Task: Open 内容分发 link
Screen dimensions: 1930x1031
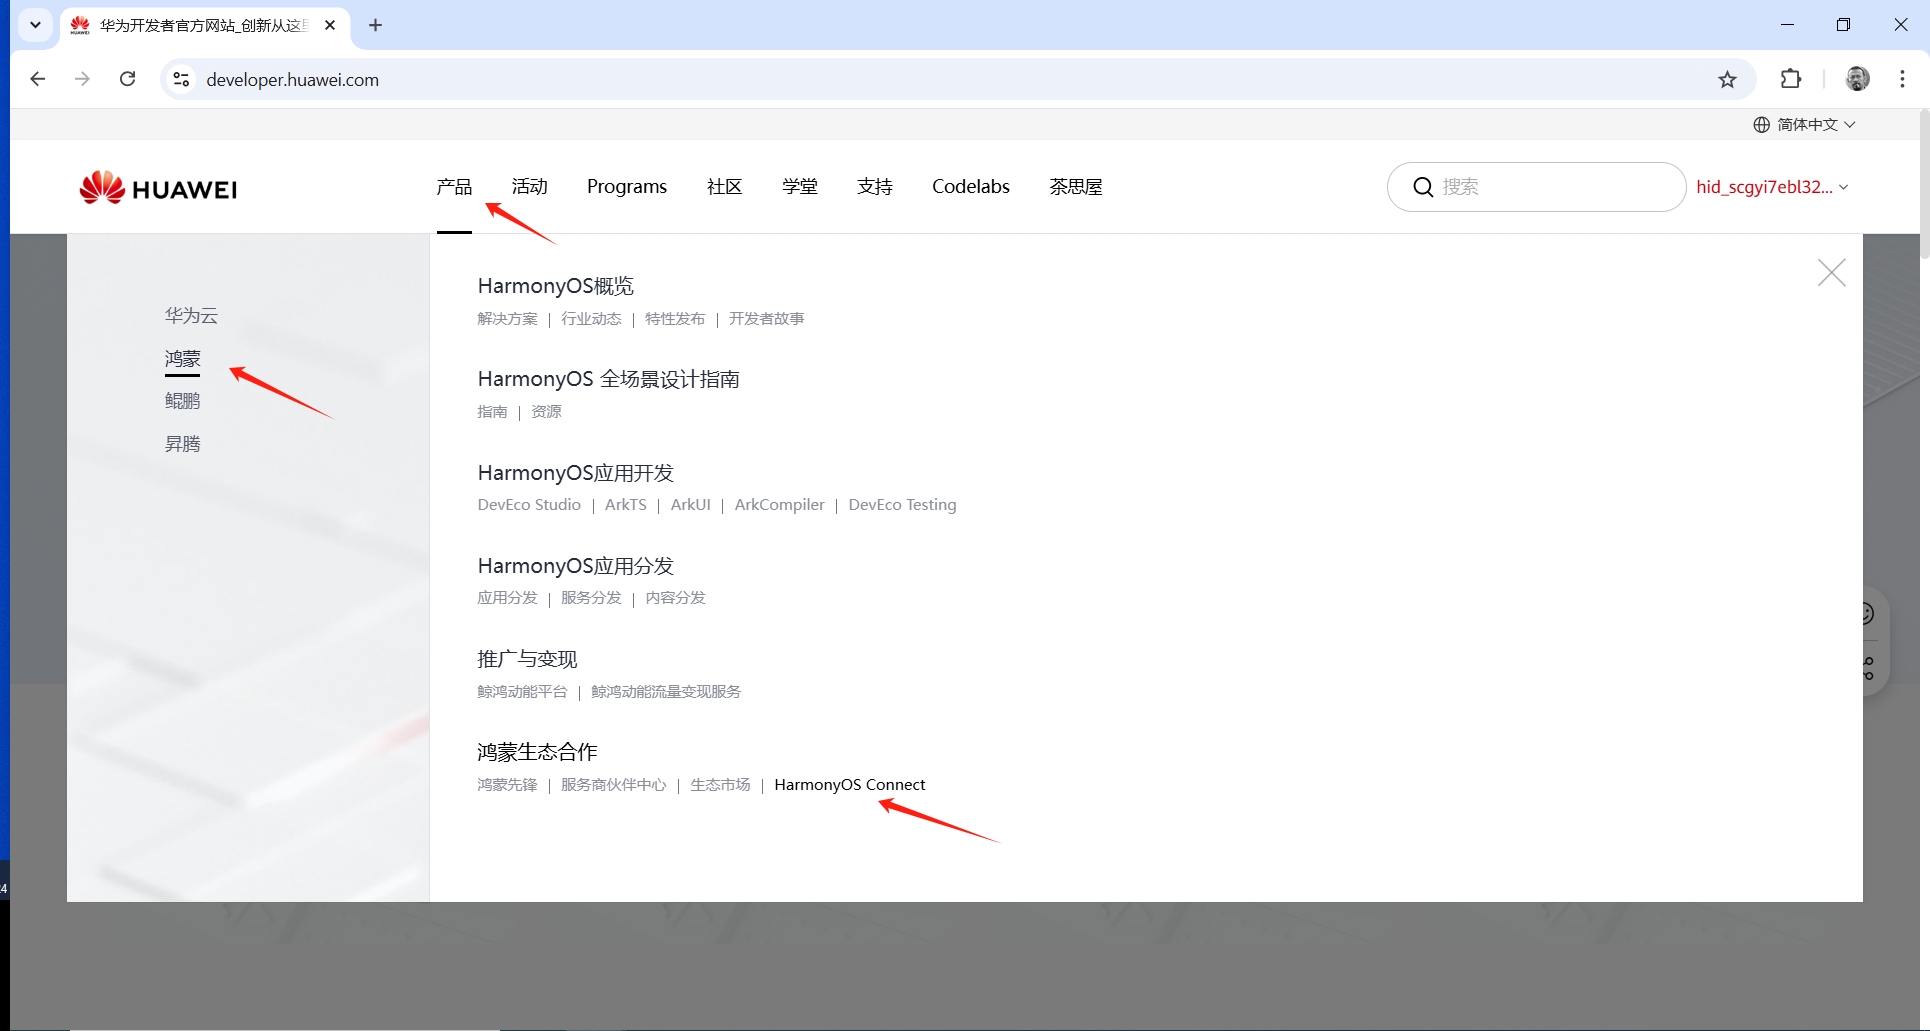Action: click(x=675, y=598)
